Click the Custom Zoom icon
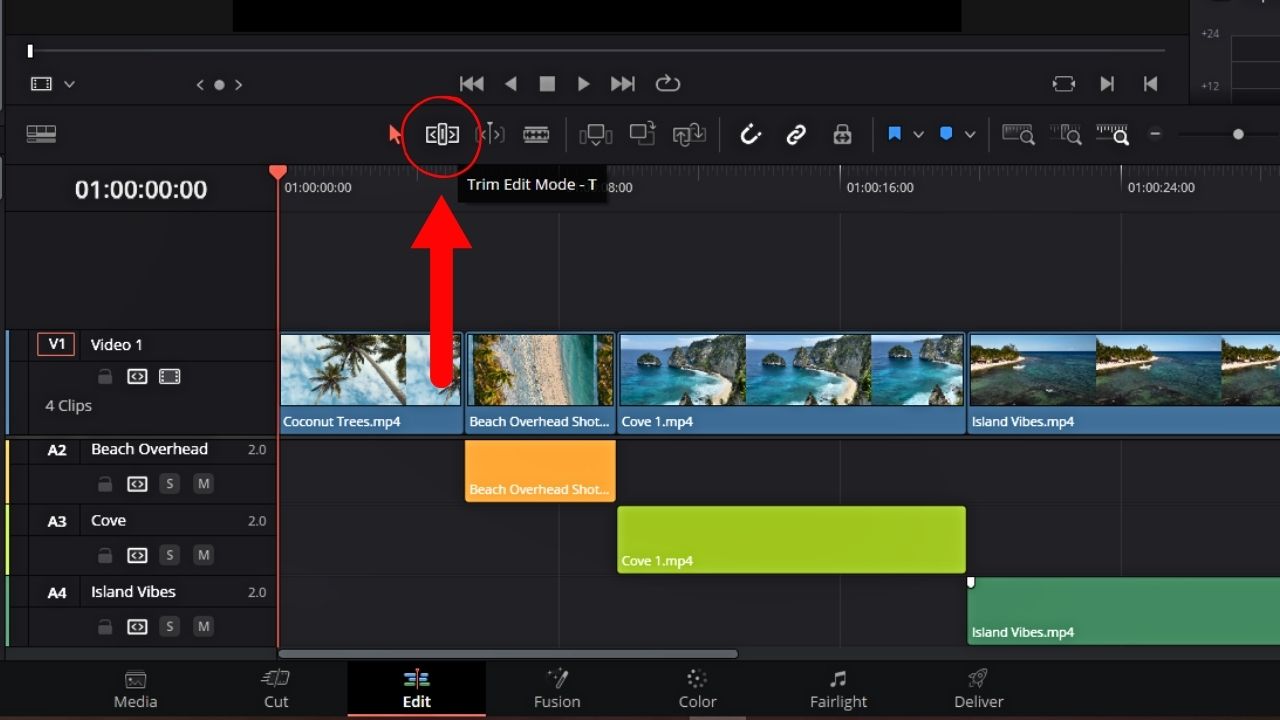 [1112, 134]
